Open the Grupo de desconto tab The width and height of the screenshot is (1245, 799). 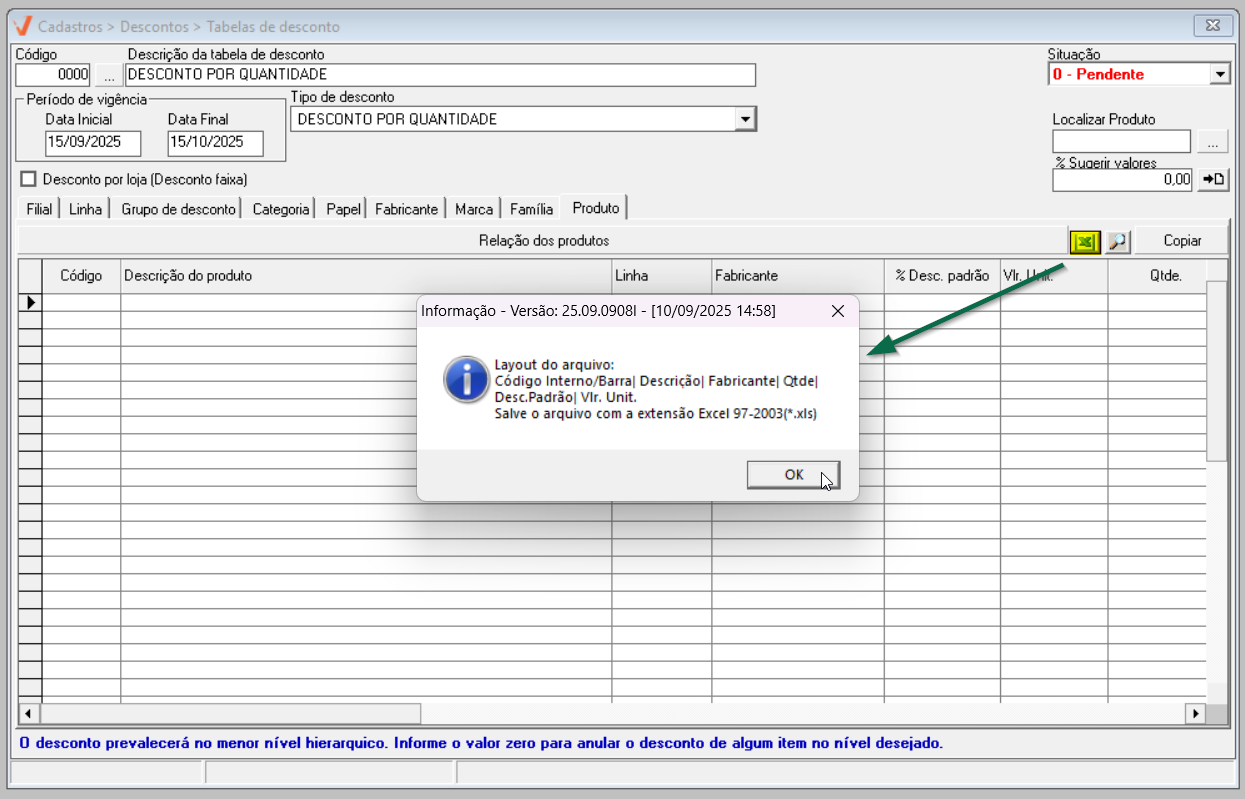178,209
